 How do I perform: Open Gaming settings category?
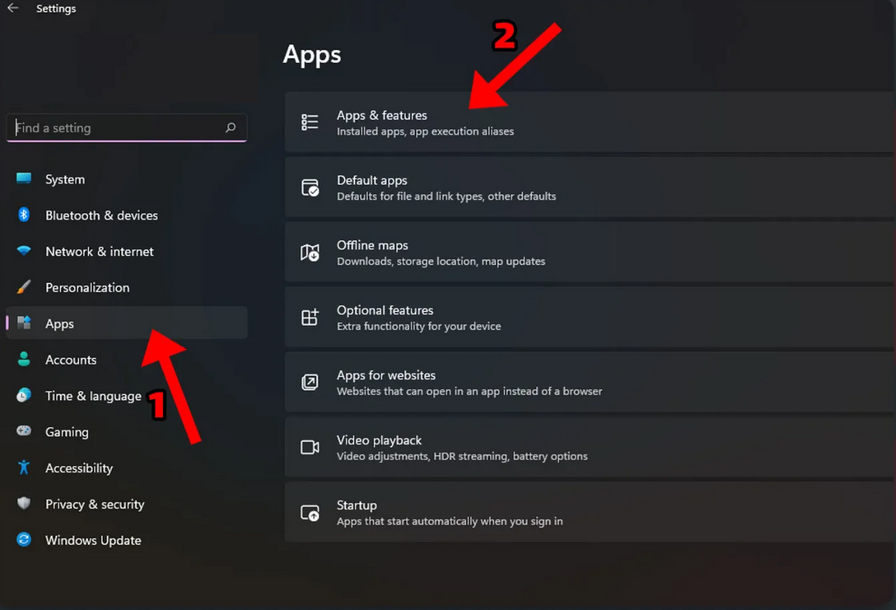[67, 432]
